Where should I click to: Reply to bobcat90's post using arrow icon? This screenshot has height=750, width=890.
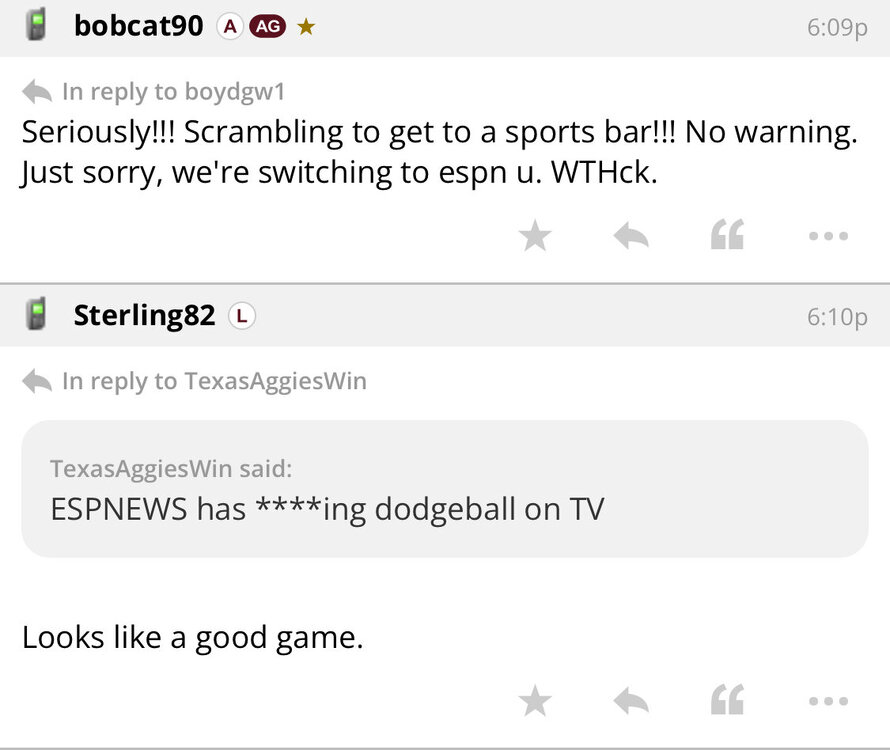(630, 237)
